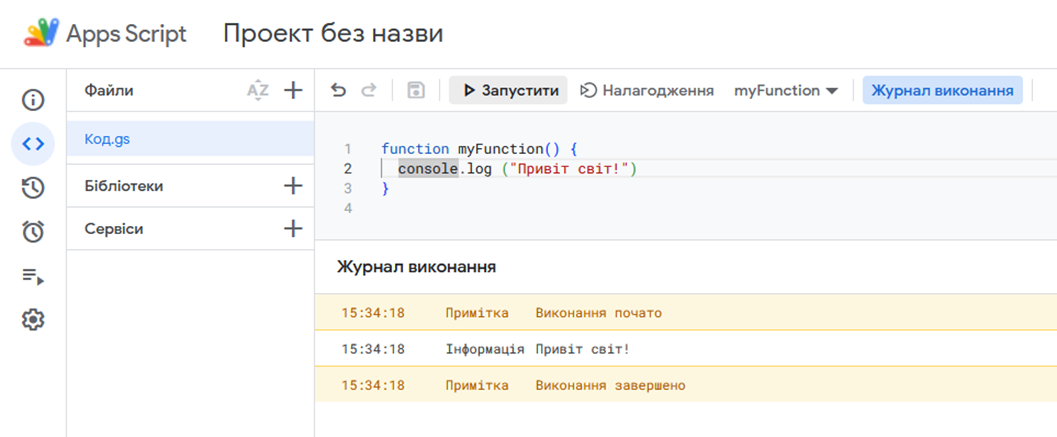Open Project Settings gear icon
The image size is (1057, 437).
pos(33,320)
